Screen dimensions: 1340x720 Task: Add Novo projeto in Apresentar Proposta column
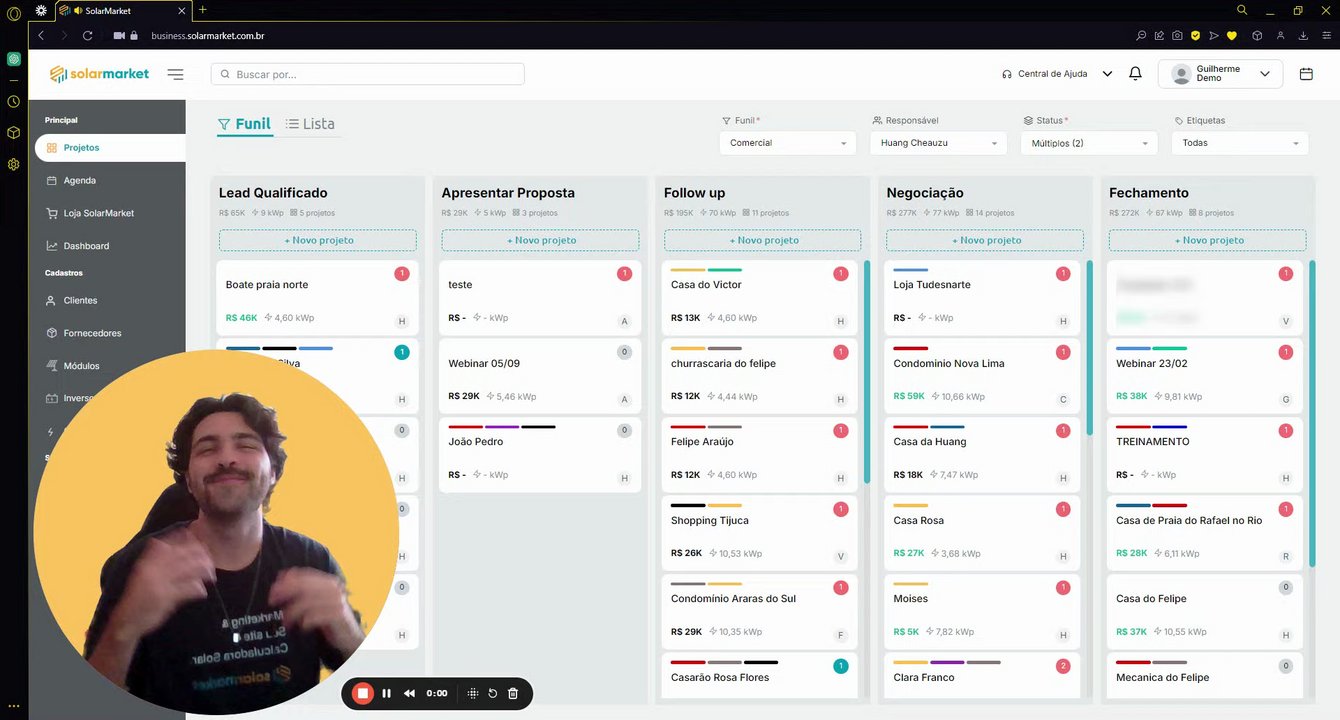[x=540, y=240]
